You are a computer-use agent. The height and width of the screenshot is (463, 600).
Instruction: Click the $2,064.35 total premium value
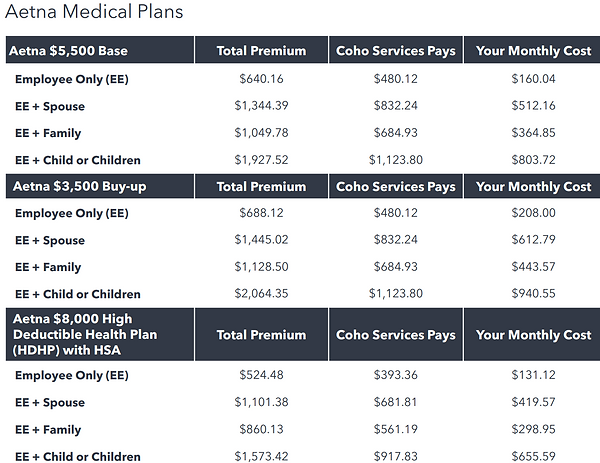[261, 294]
